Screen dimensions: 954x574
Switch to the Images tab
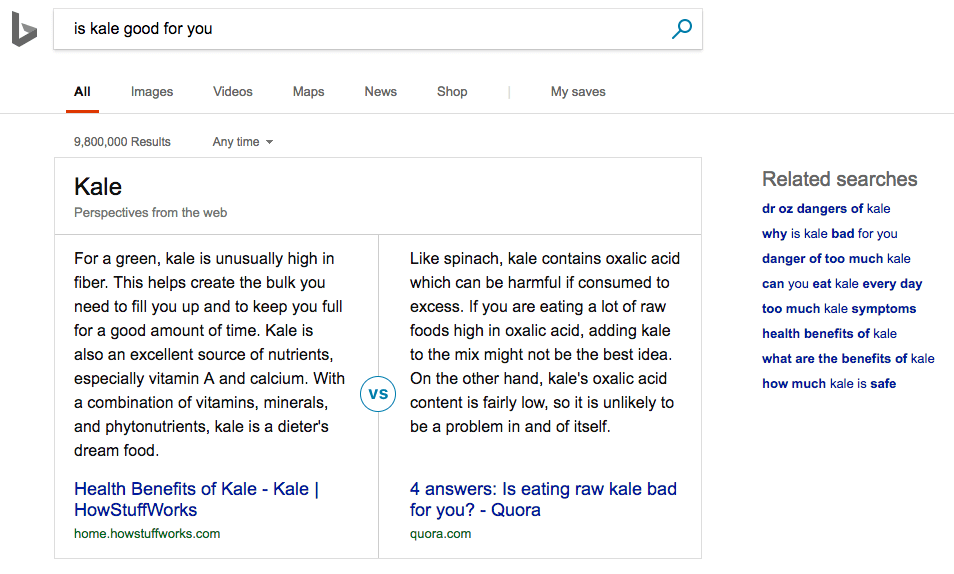click(x=151, y=91)
